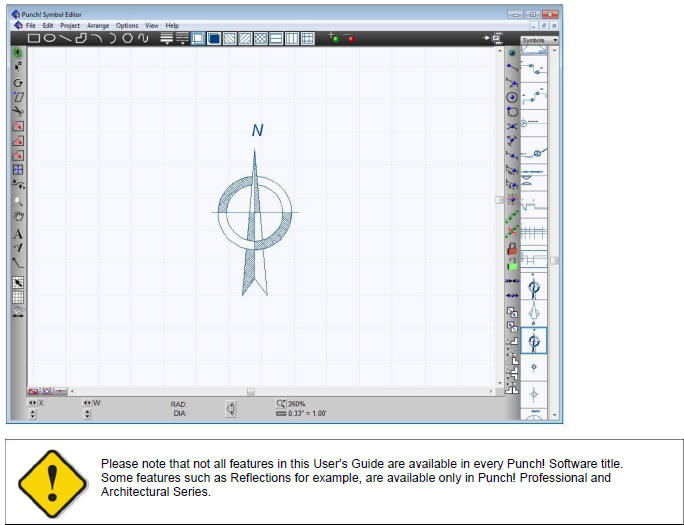
Task: Open the Edit menu
Action: 48,26
